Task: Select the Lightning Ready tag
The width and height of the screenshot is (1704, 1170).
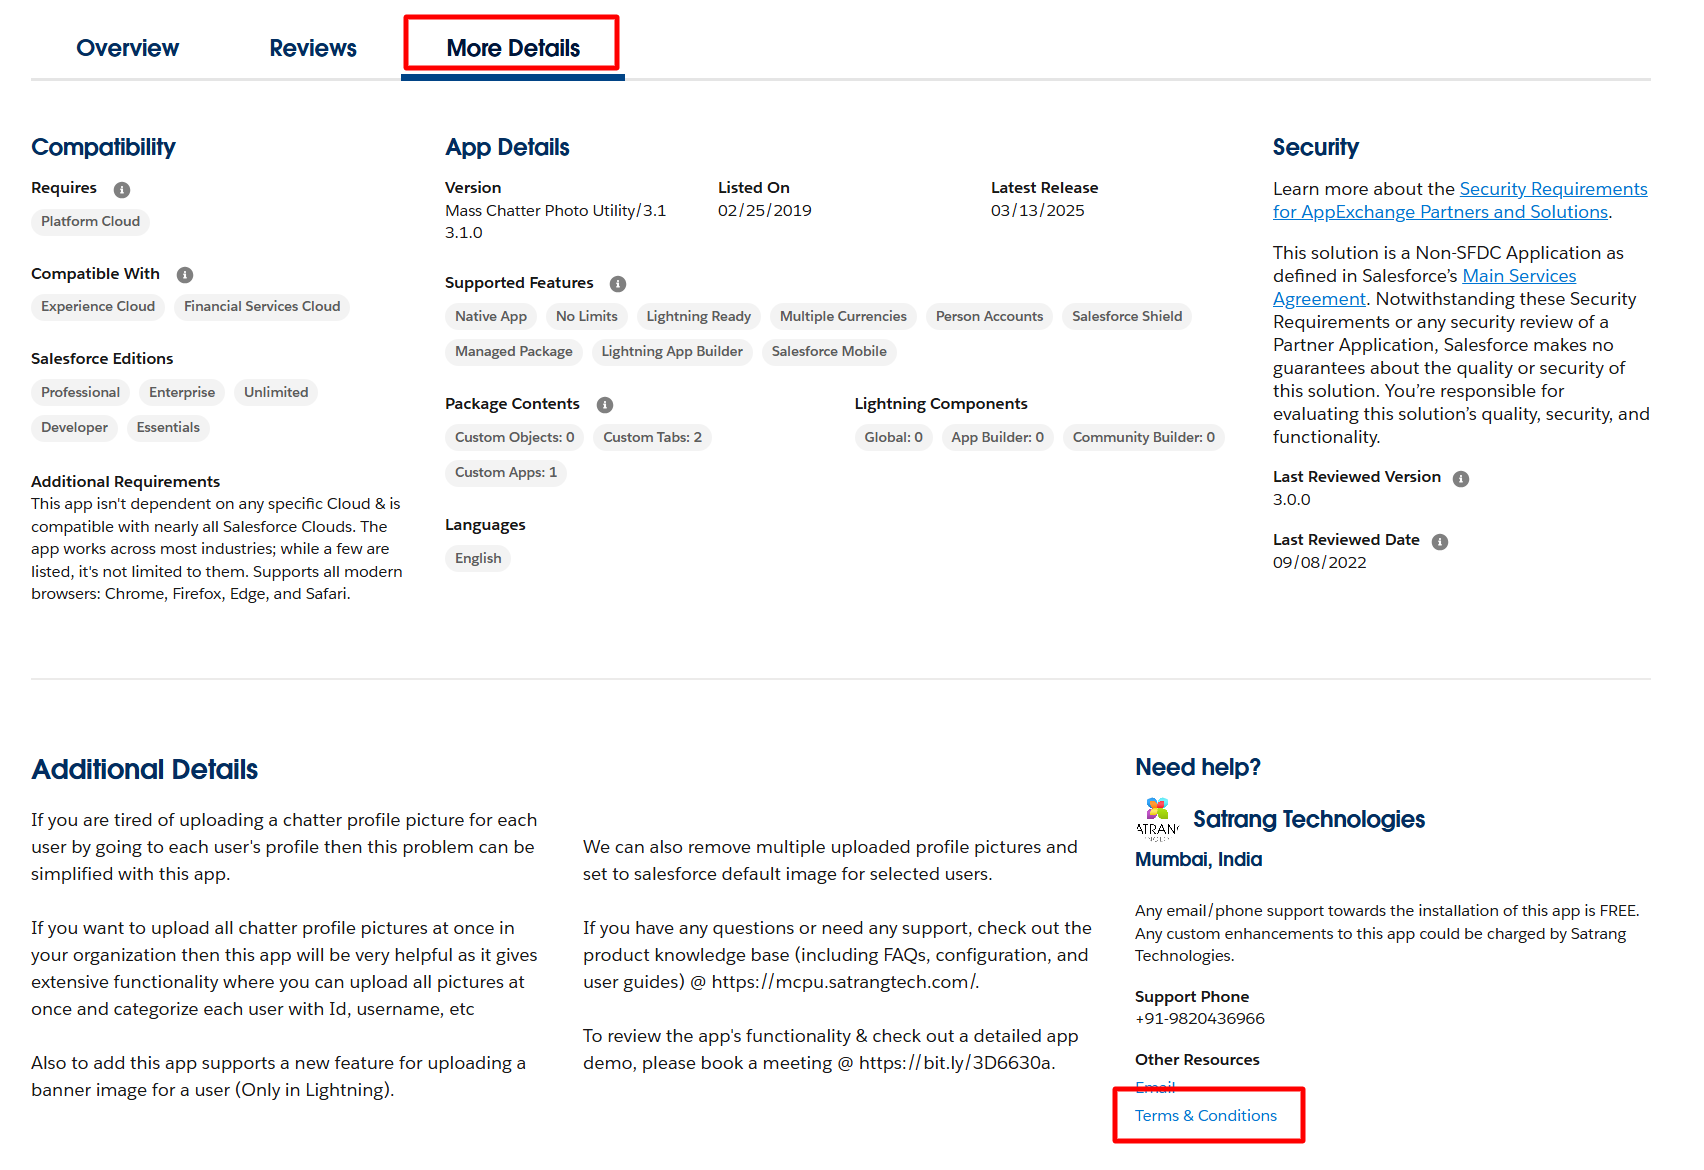Action: point(699,317)
